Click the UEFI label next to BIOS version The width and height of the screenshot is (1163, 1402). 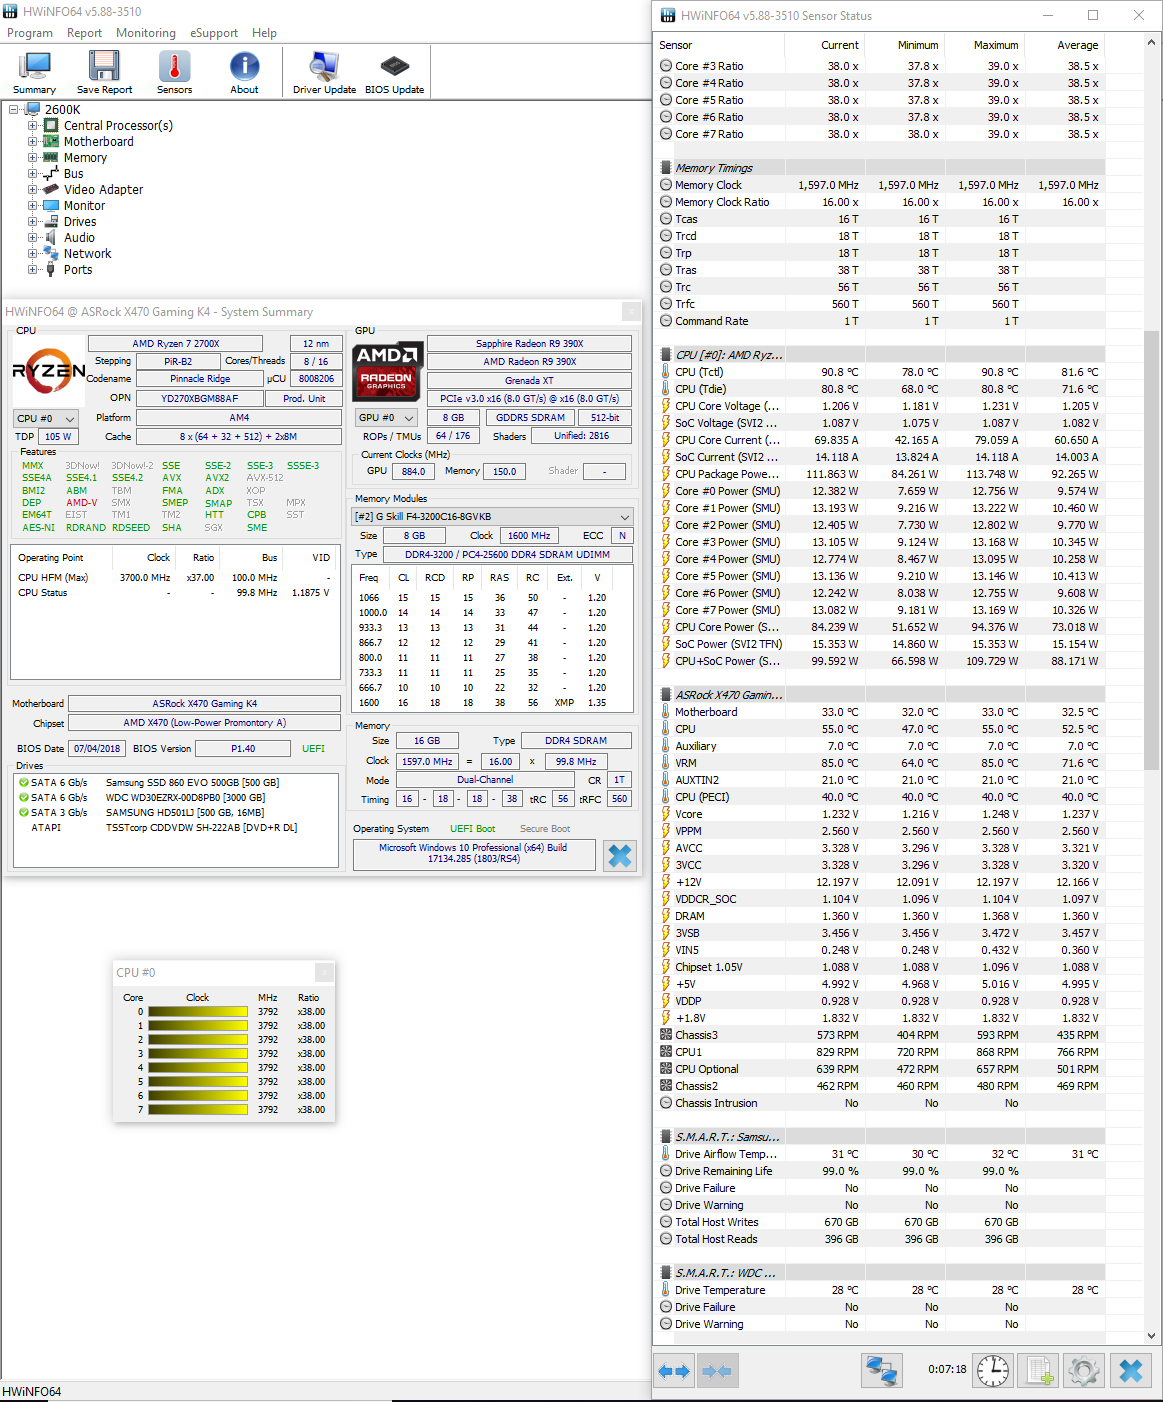313,748
